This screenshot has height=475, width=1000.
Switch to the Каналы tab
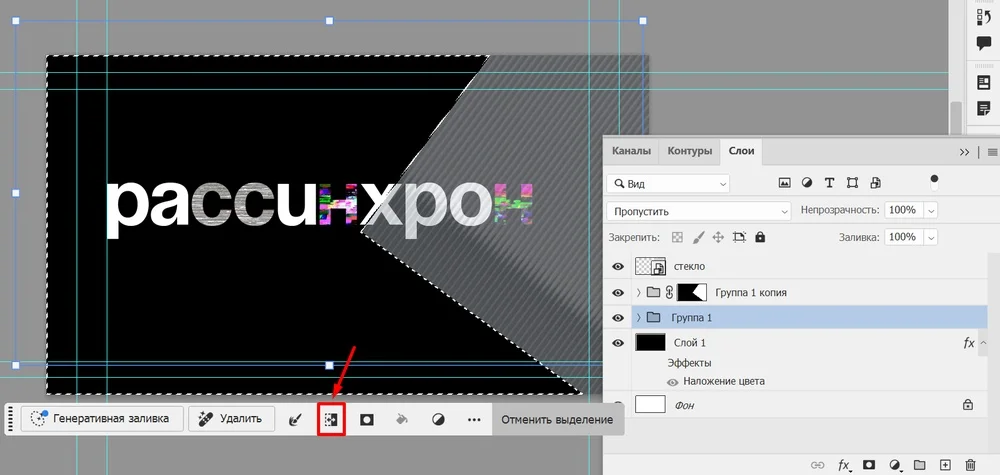pyautogui.click(x=631, y=151)
